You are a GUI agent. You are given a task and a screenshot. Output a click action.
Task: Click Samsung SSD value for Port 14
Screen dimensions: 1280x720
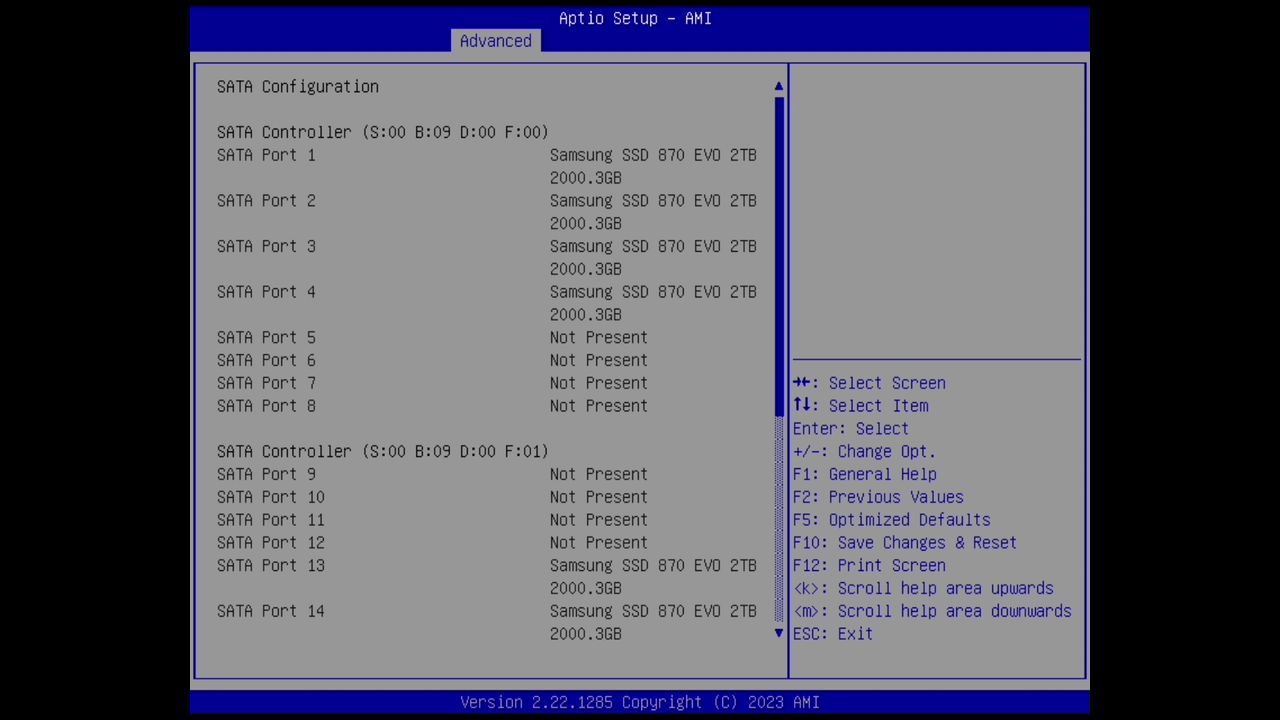(653, 611)
